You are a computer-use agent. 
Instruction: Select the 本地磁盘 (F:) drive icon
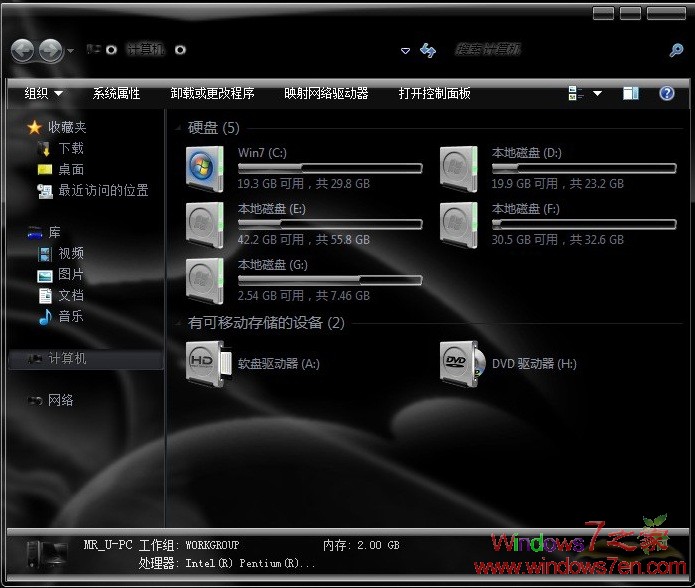[x=459, y=225]
